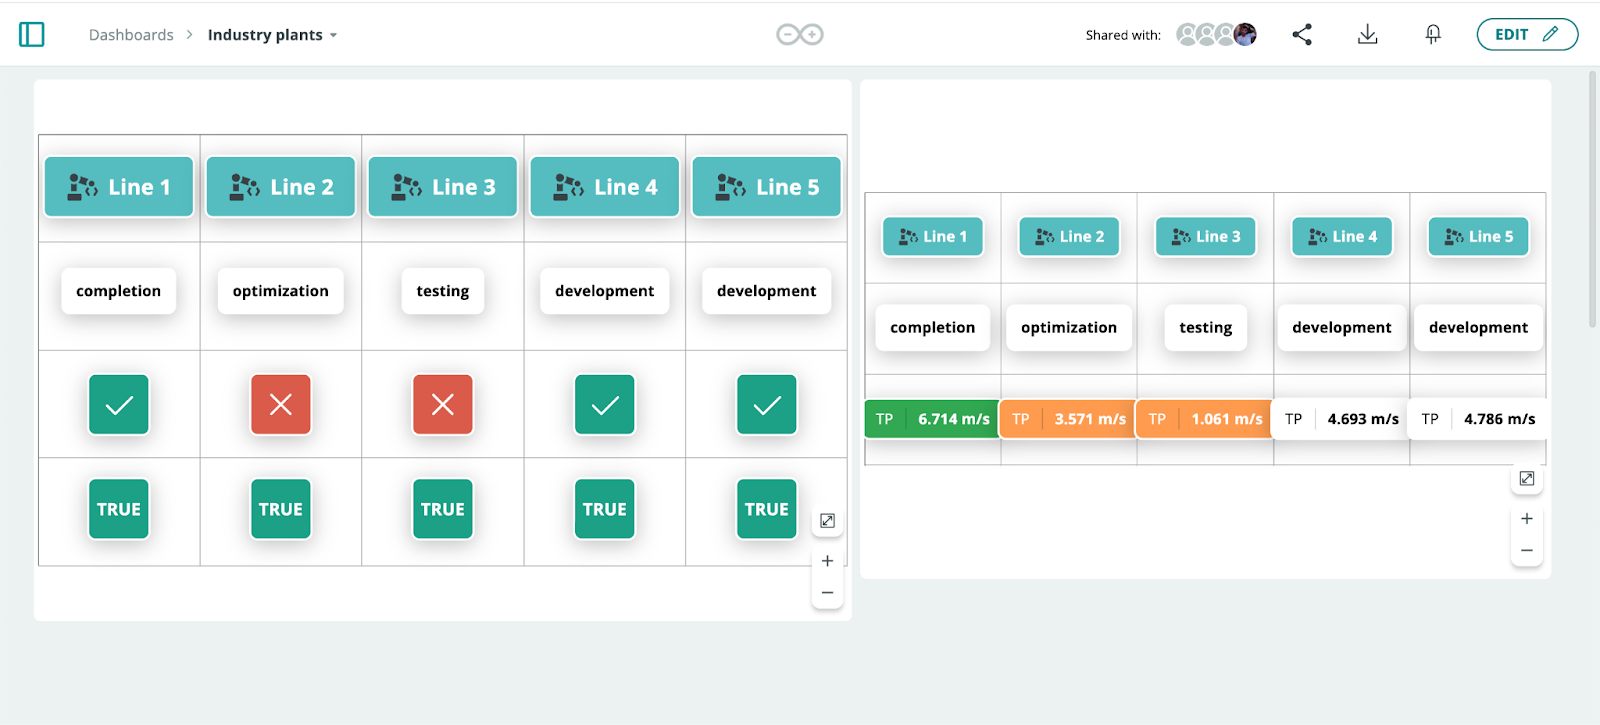Select large Line 1 tile in left widget
The image size is (1600, 725).
pyautogui.click(x=119, y=187)
